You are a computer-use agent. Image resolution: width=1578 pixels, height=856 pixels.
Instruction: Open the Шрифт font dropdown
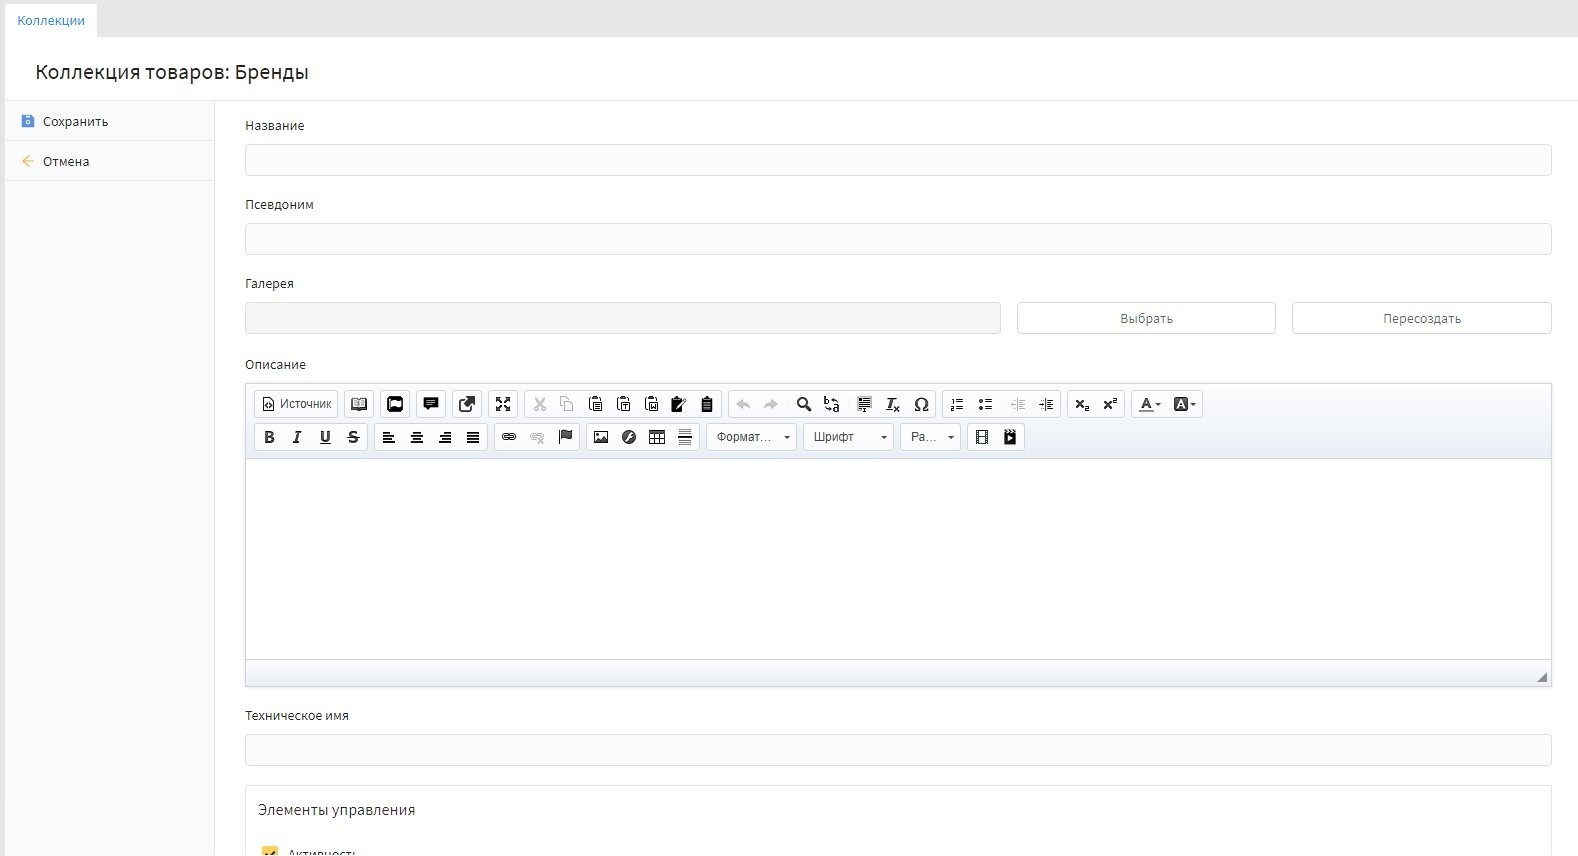point(848,437)
